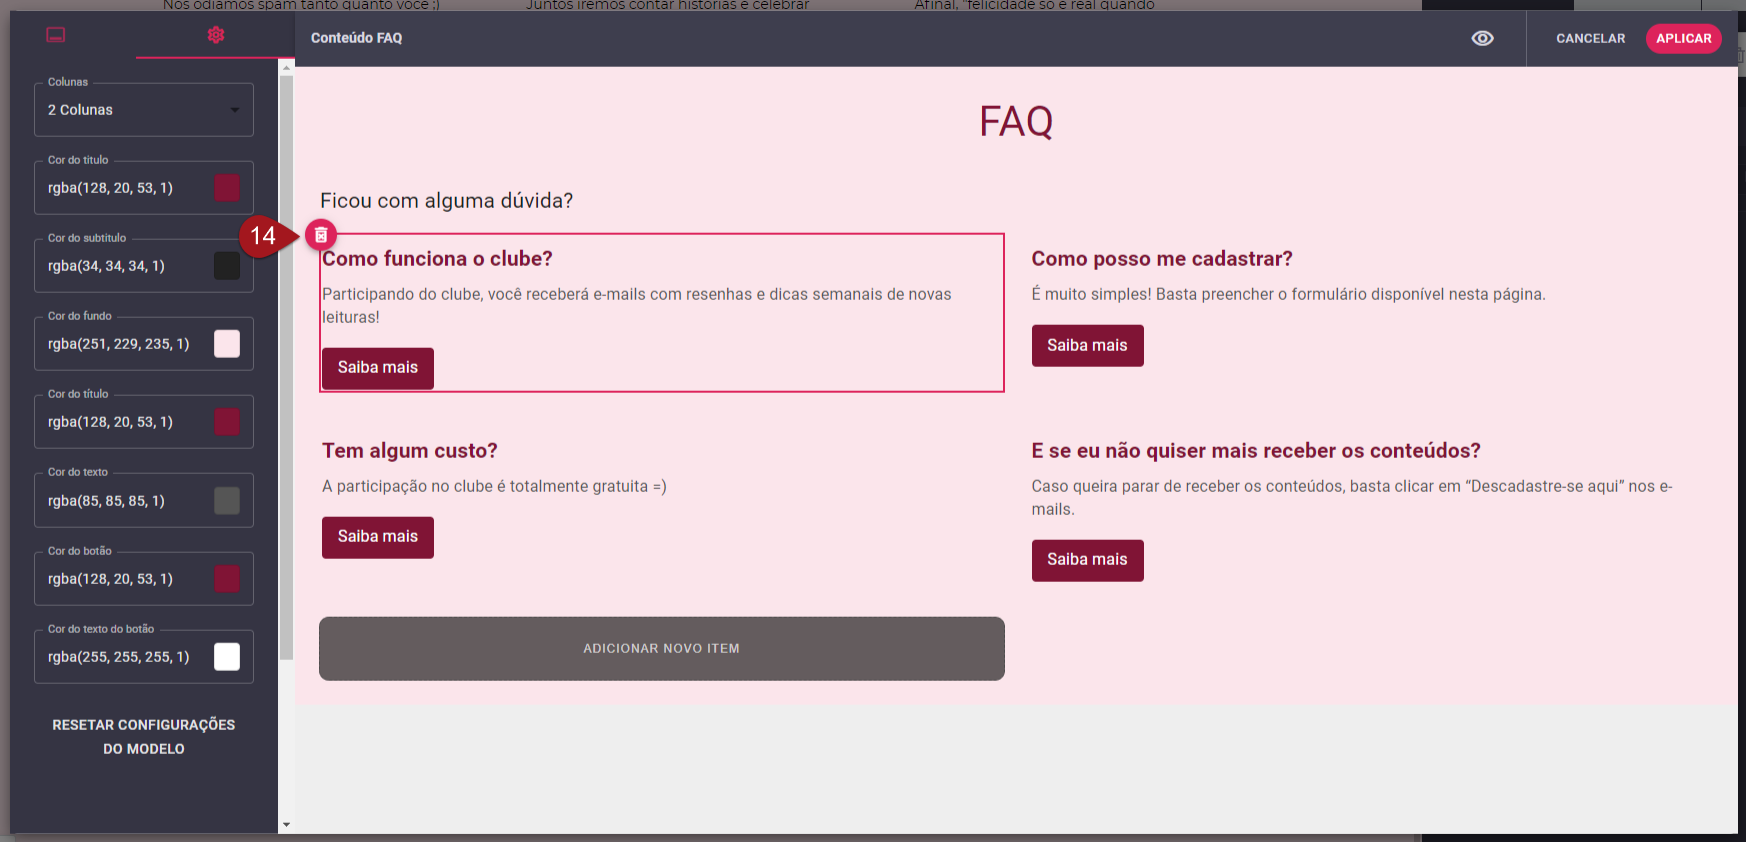
Task: Click Saiba mais under Tem algum custo
Action: coord(377,537)
